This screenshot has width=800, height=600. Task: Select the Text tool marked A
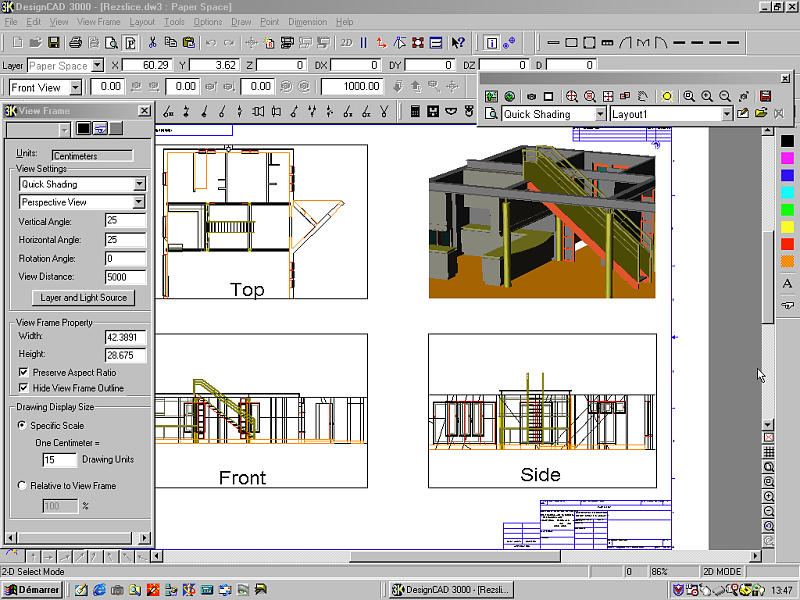[x=787, y=284]
